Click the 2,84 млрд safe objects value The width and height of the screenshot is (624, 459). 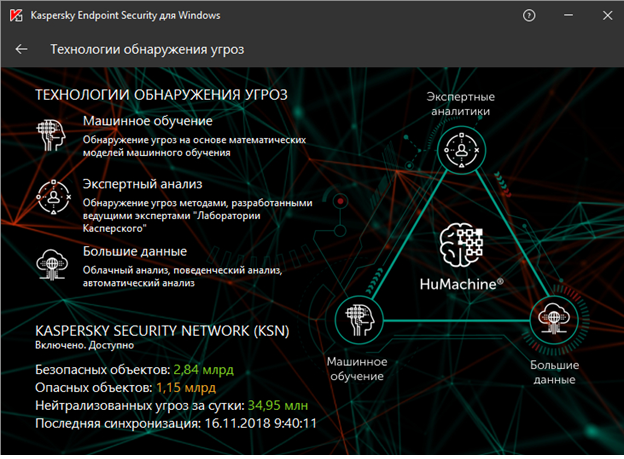click(x=203, y=369)
